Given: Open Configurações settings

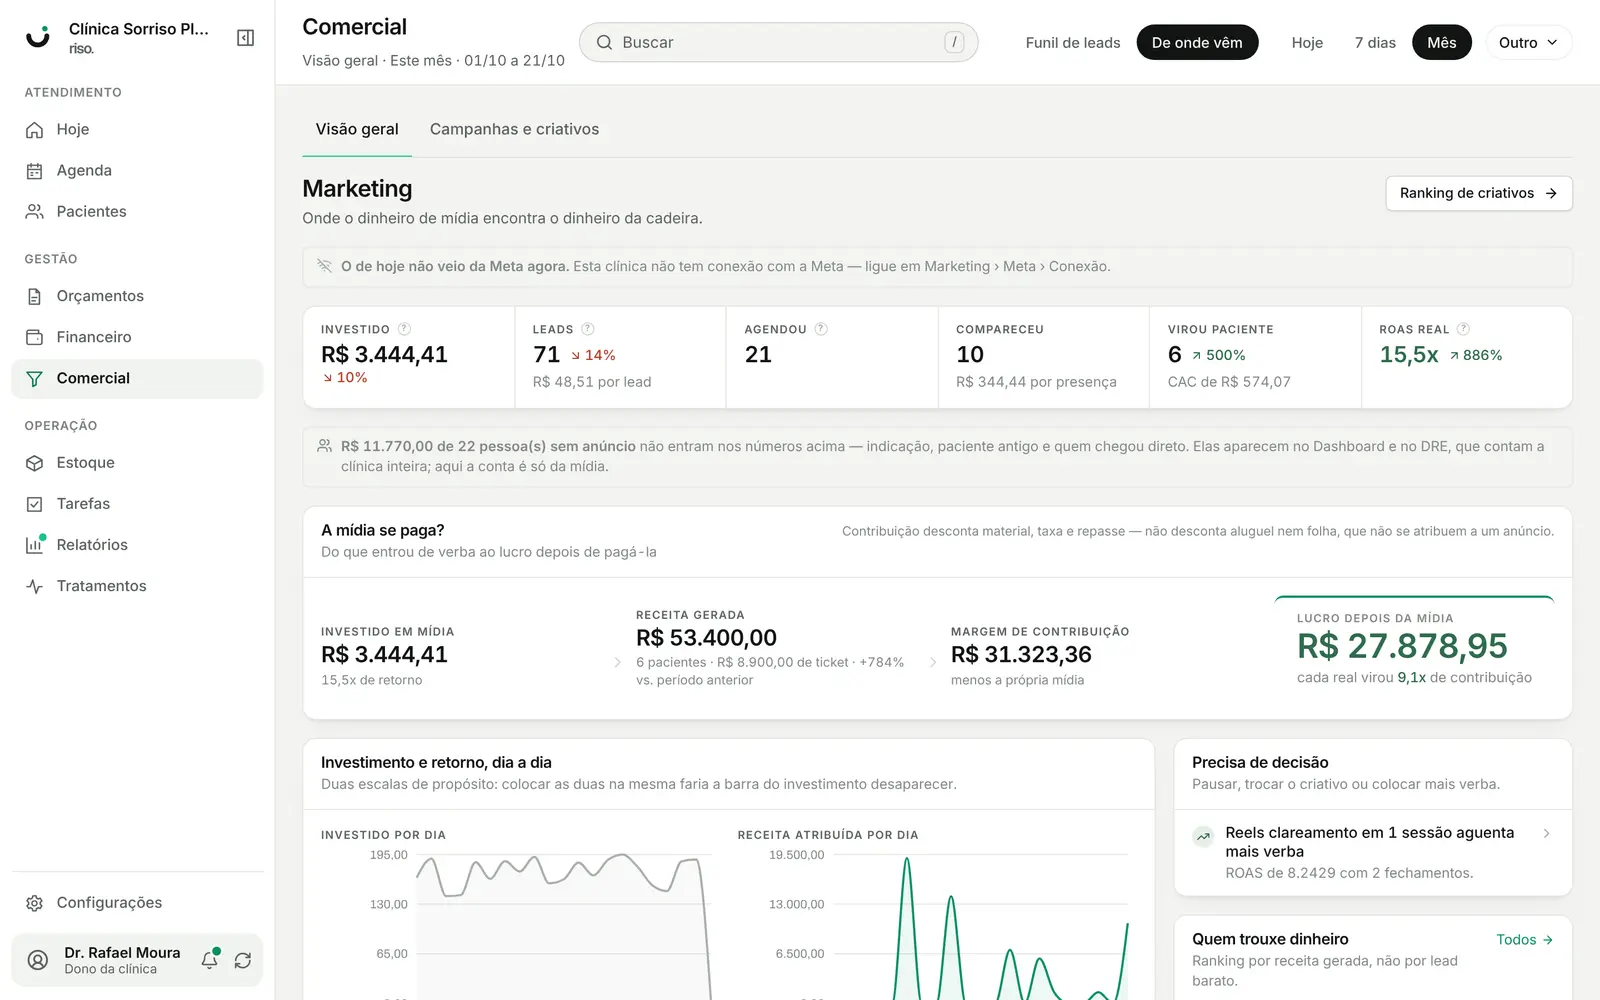Looking at the screenshot, I should (x=137, y=903).
